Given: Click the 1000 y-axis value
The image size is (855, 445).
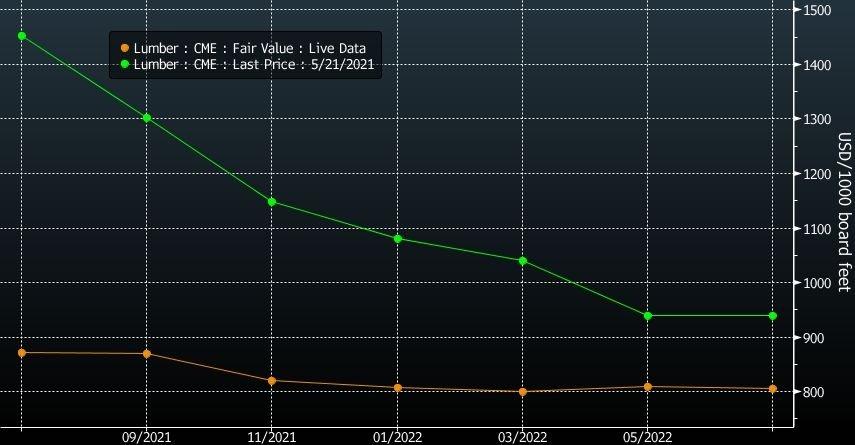Looking at the screenshot, I should pyautogui.click(x=817, y=283).
